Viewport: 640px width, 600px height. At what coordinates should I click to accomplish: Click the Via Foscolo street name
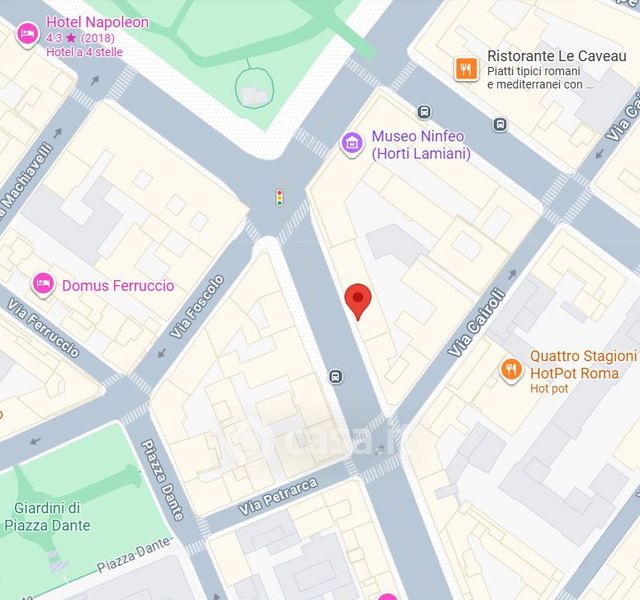197,307
